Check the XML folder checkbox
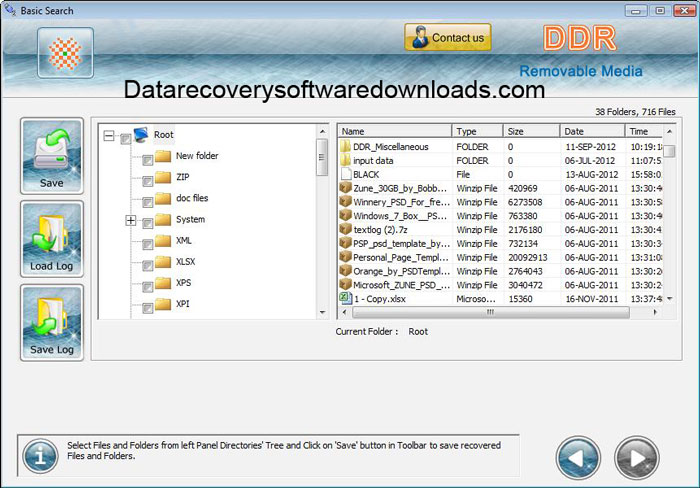 pos(147,245)
